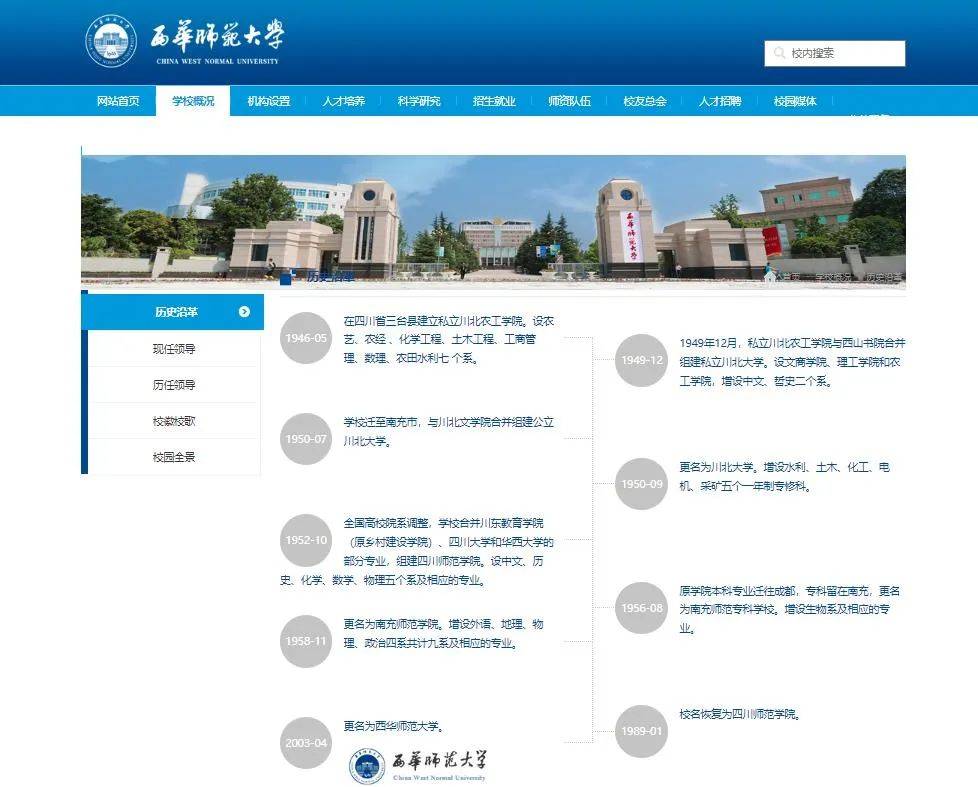Click the footer university emblem logo
The width and height of the screenshot is (978, 787).
tap(367, 765)
